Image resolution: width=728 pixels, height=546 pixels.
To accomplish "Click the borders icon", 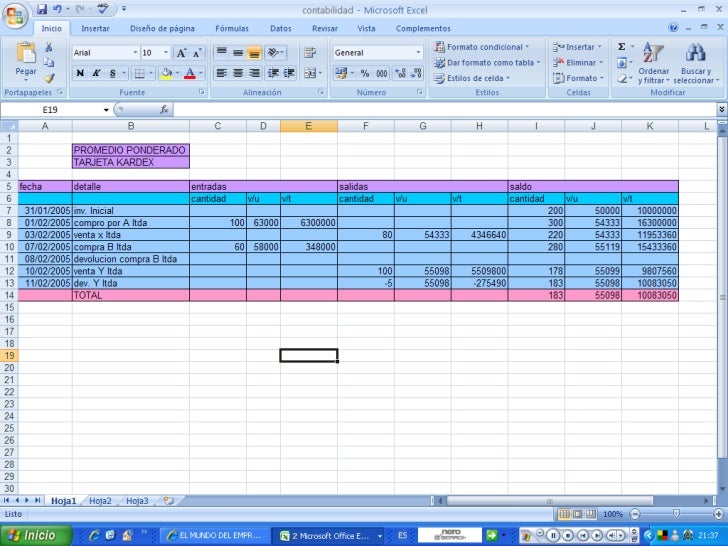I will (139, 73).
